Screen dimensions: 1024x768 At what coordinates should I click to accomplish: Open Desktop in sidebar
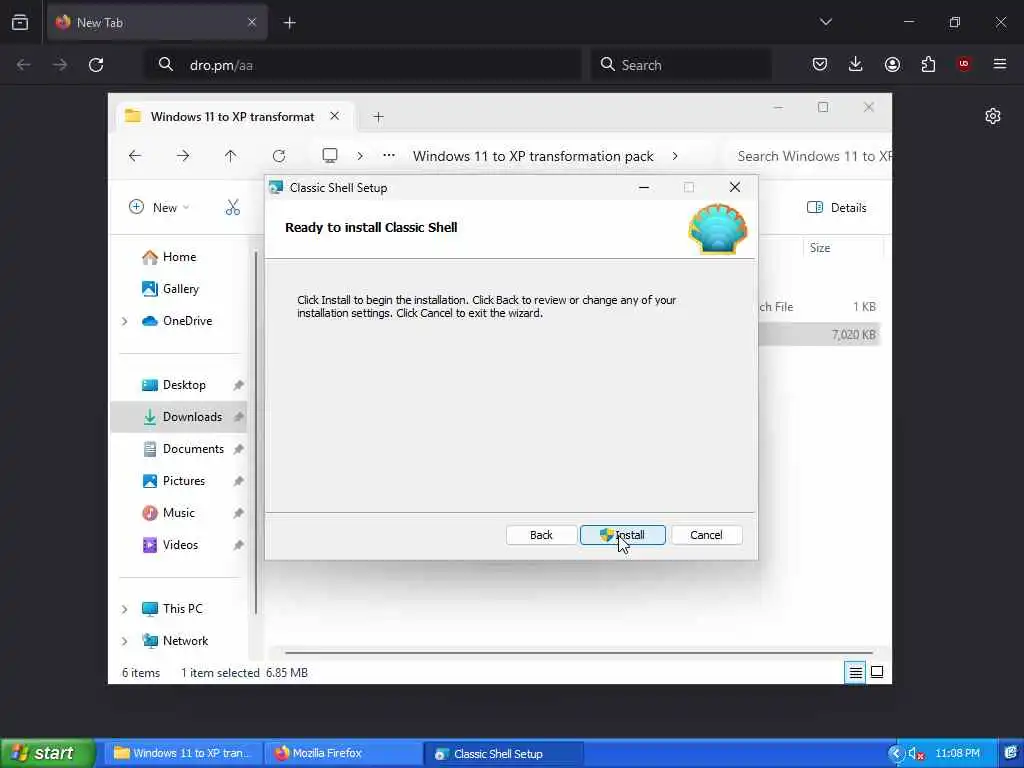184,385
